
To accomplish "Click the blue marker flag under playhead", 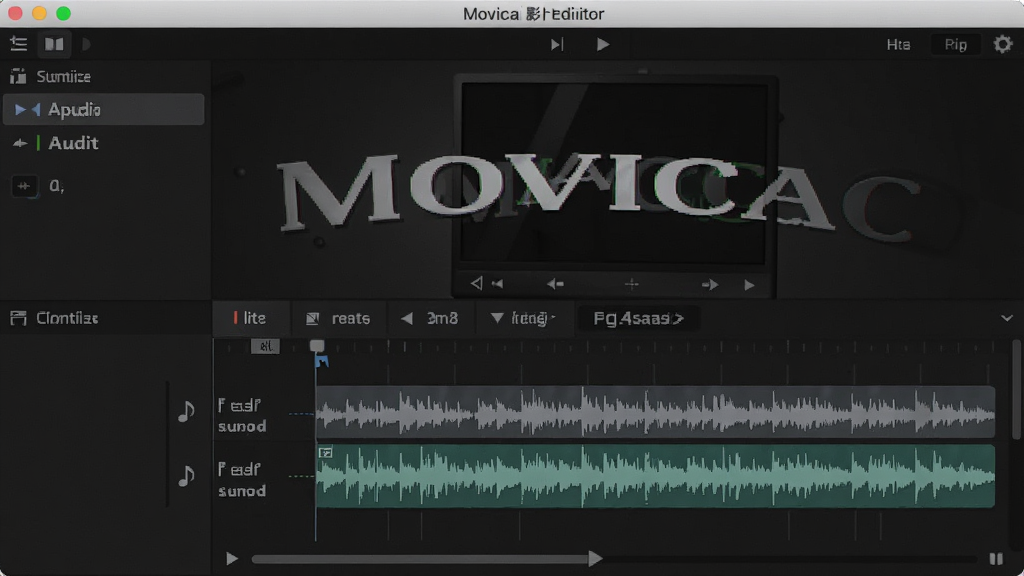I will click(x=322, y=361).
